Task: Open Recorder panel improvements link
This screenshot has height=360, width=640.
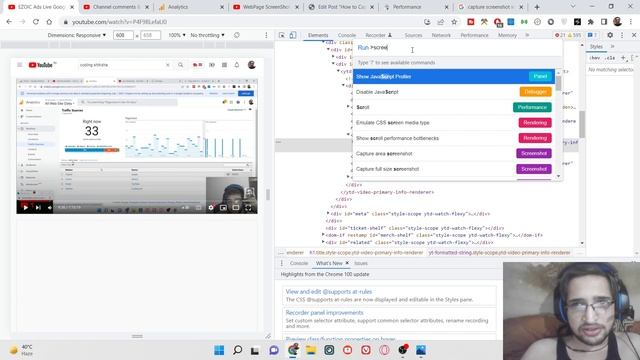Action: click(x=324, y=313)
